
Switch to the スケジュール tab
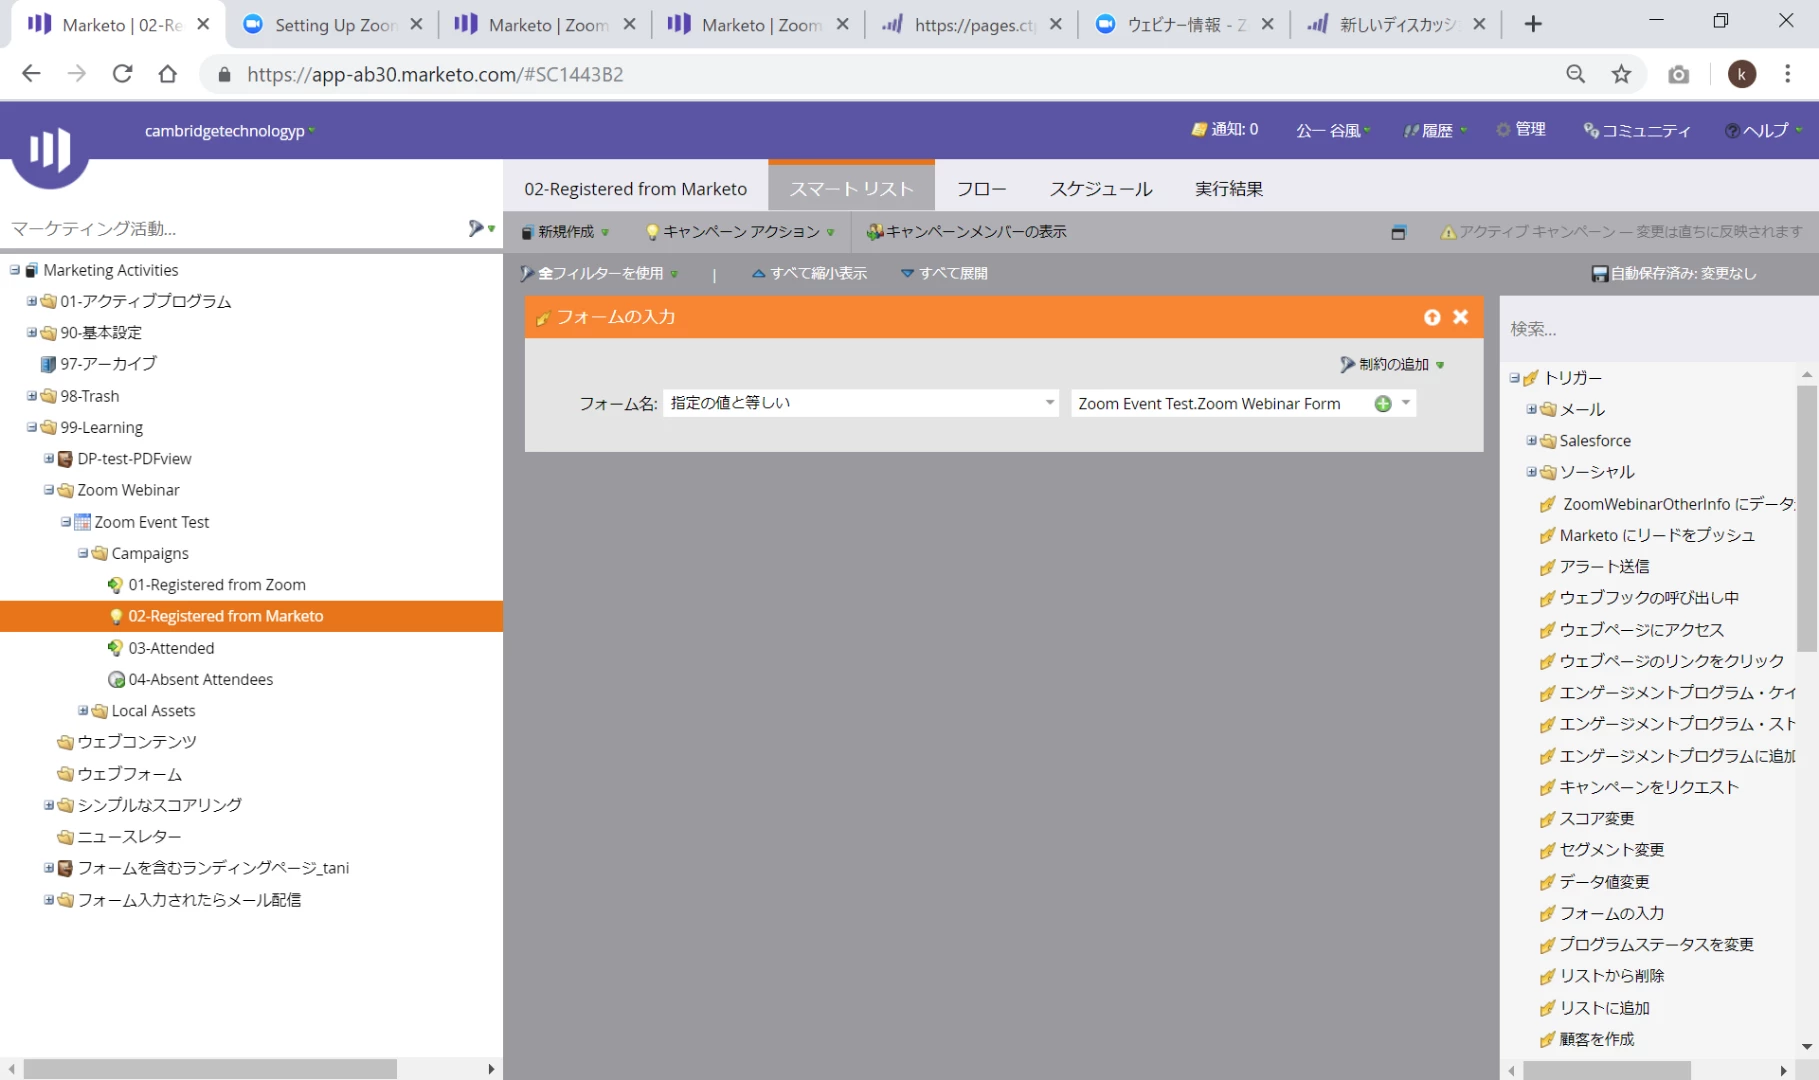[1101, 189]
